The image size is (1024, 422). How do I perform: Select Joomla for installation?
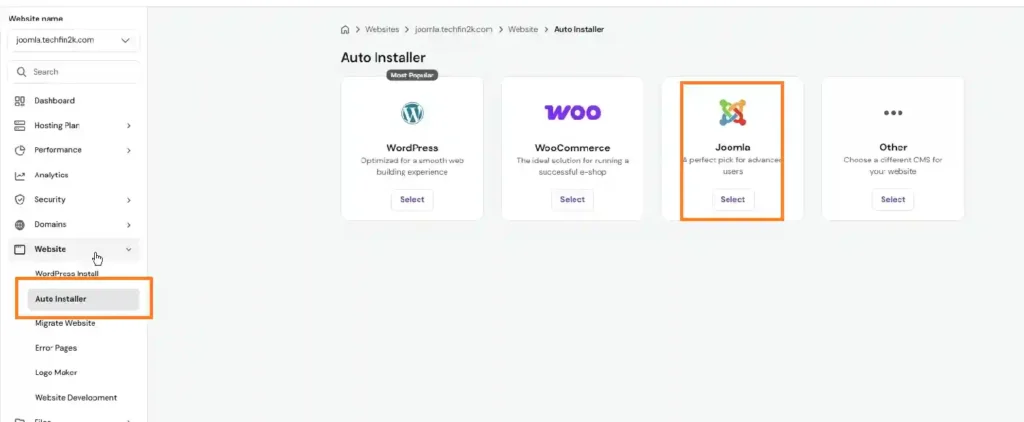[733, 200]
